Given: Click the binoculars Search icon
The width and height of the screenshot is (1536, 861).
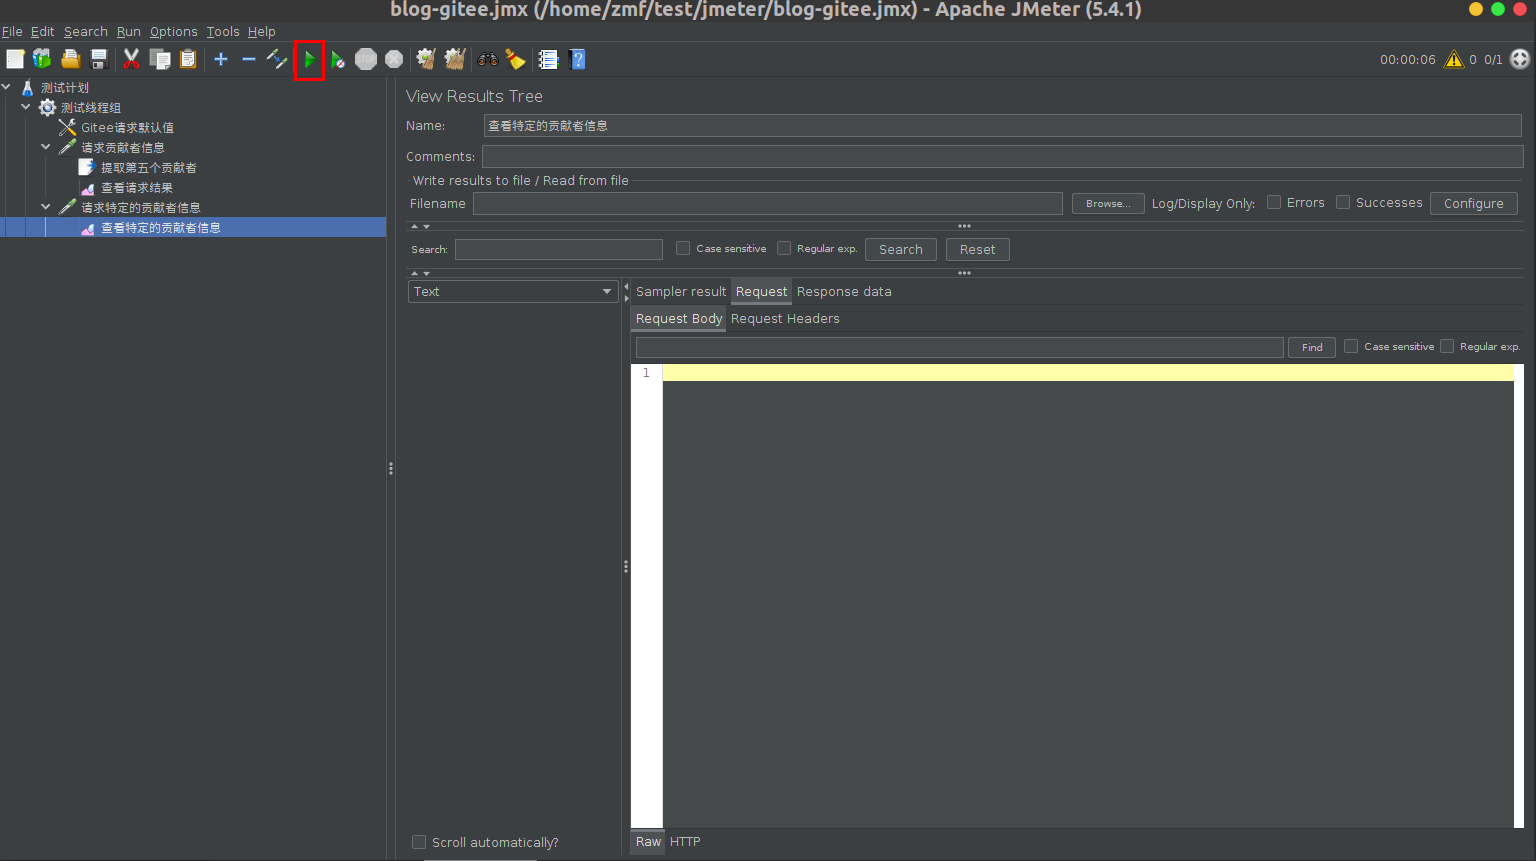Looking at the screenshot, I should click(x=488, y=59).
